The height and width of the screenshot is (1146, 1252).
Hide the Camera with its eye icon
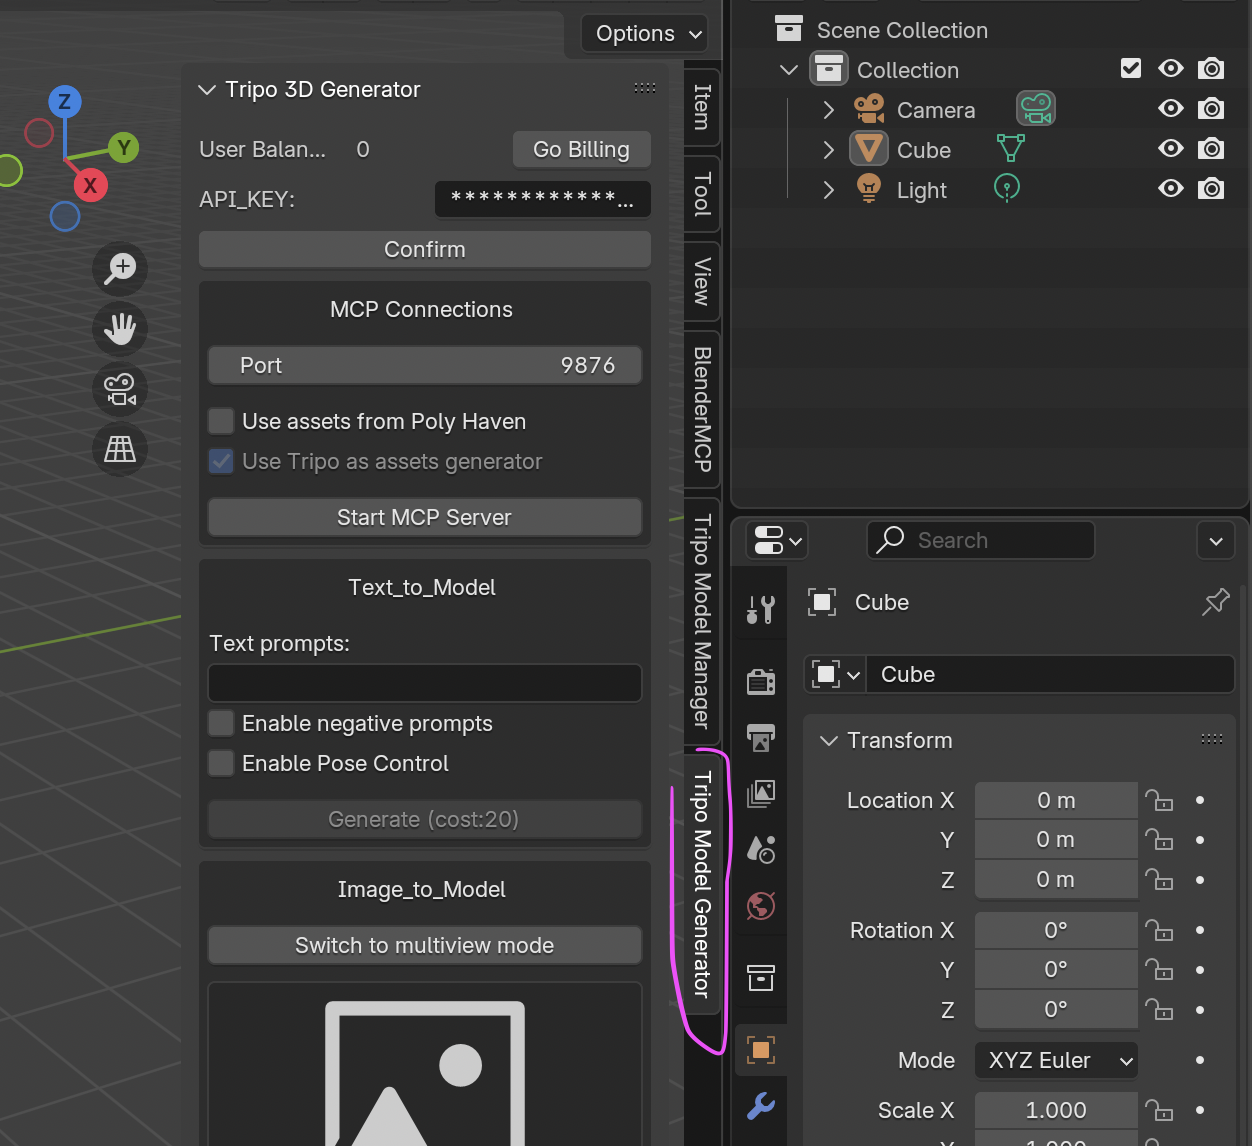point(1171,108)
